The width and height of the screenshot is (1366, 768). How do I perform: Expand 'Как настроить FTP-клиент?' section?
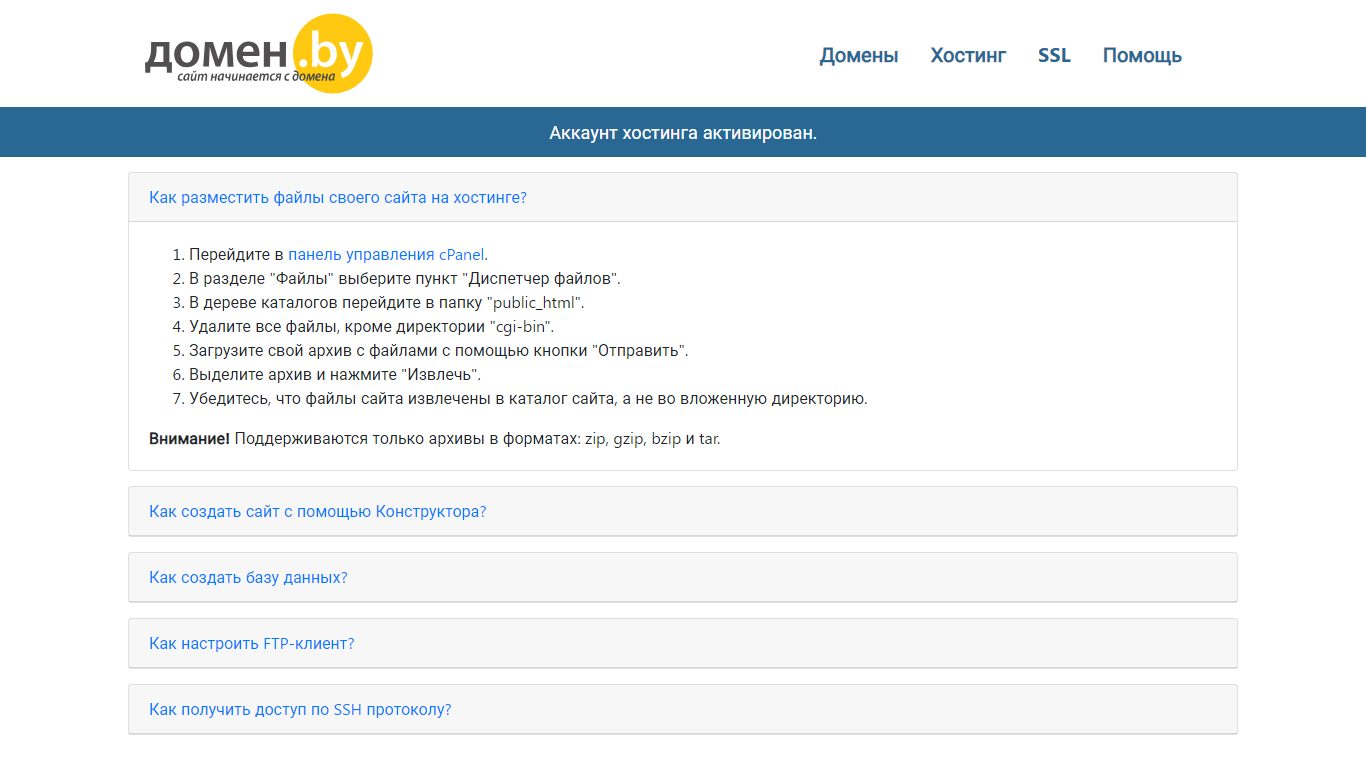tap(252, 644)
